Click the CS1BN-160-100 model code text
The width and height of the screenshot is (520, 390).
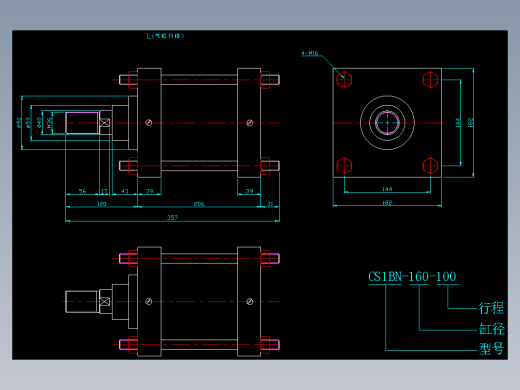pyautogui.click(x=412, y=277)
